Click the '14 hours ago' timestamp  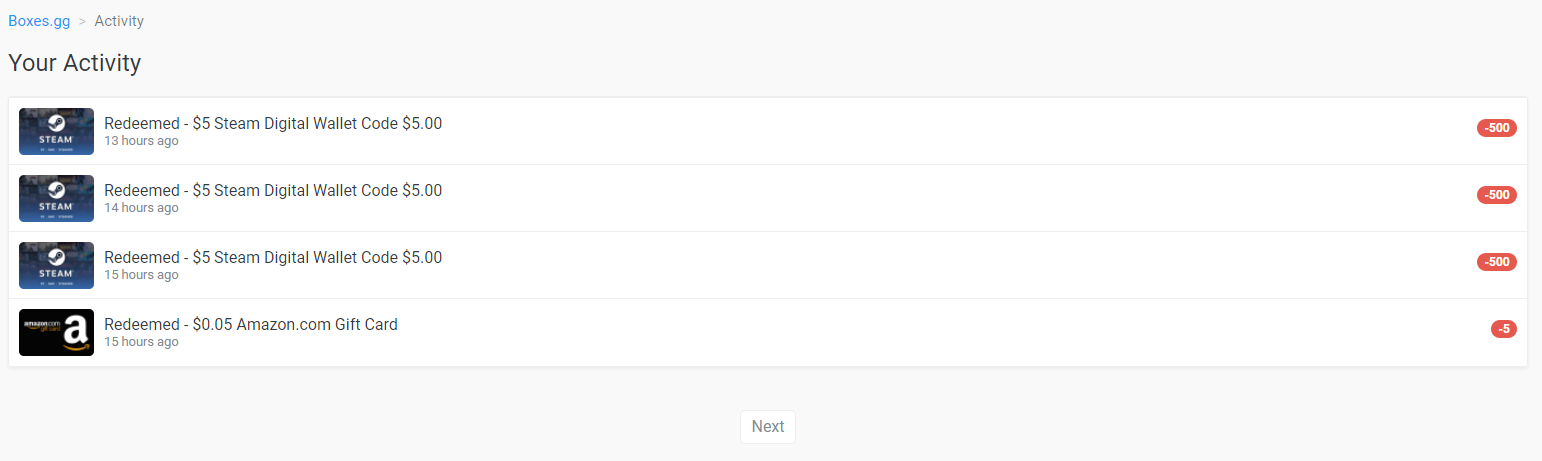(x=141, y=208)
